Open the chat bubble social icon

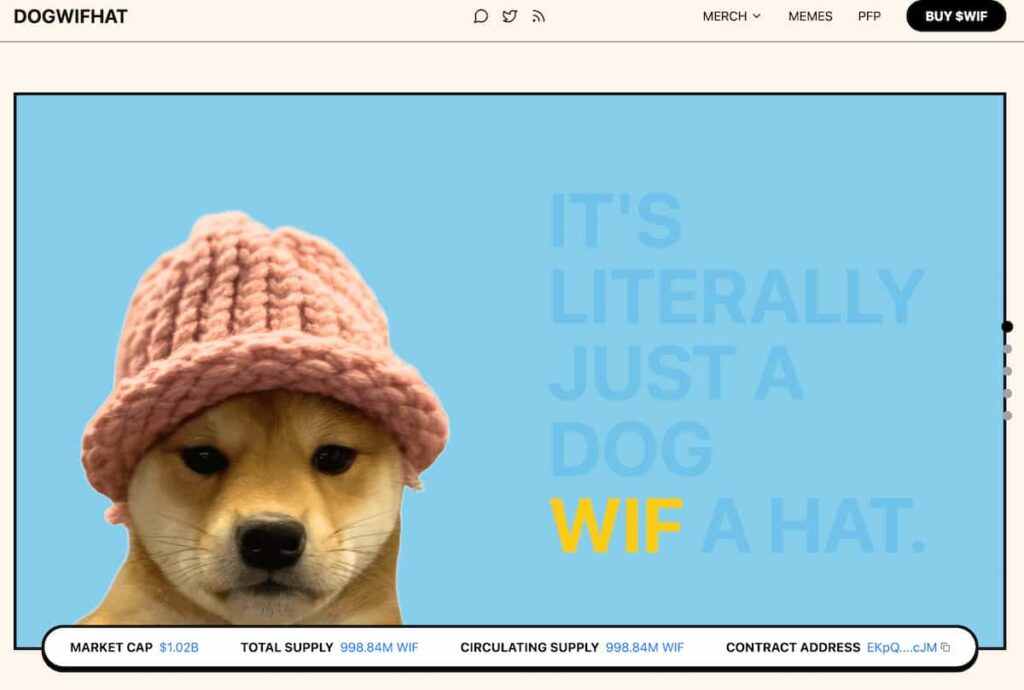pyautogui.click(x=481, y=16)
